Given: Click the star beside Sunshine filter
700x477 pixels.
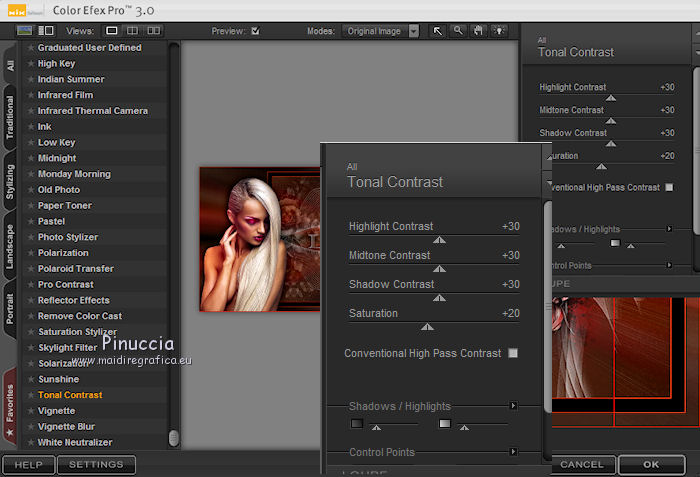Looking at the screenshot, I should pos(31,379).
